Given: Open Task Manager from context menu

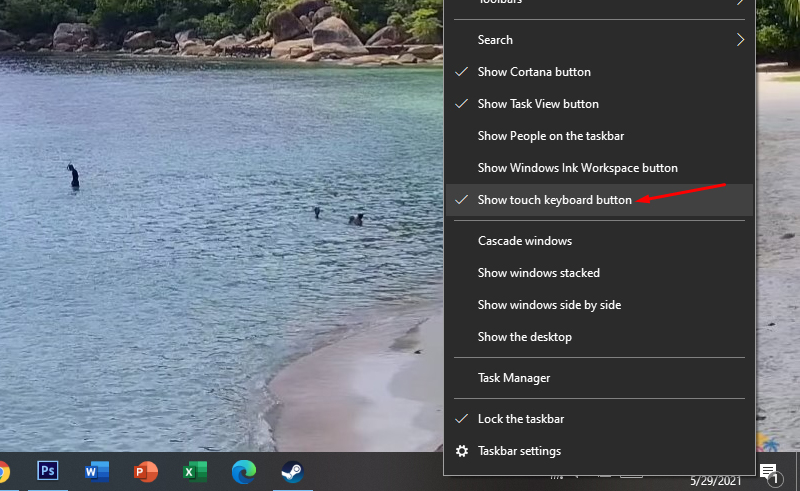Looking at the screenshot, I should tap(514, 378).
